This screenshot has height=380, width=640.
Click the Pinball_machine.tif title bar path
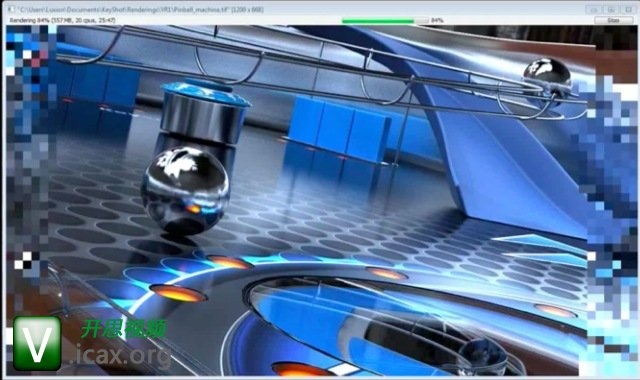[x=140, y=9]
